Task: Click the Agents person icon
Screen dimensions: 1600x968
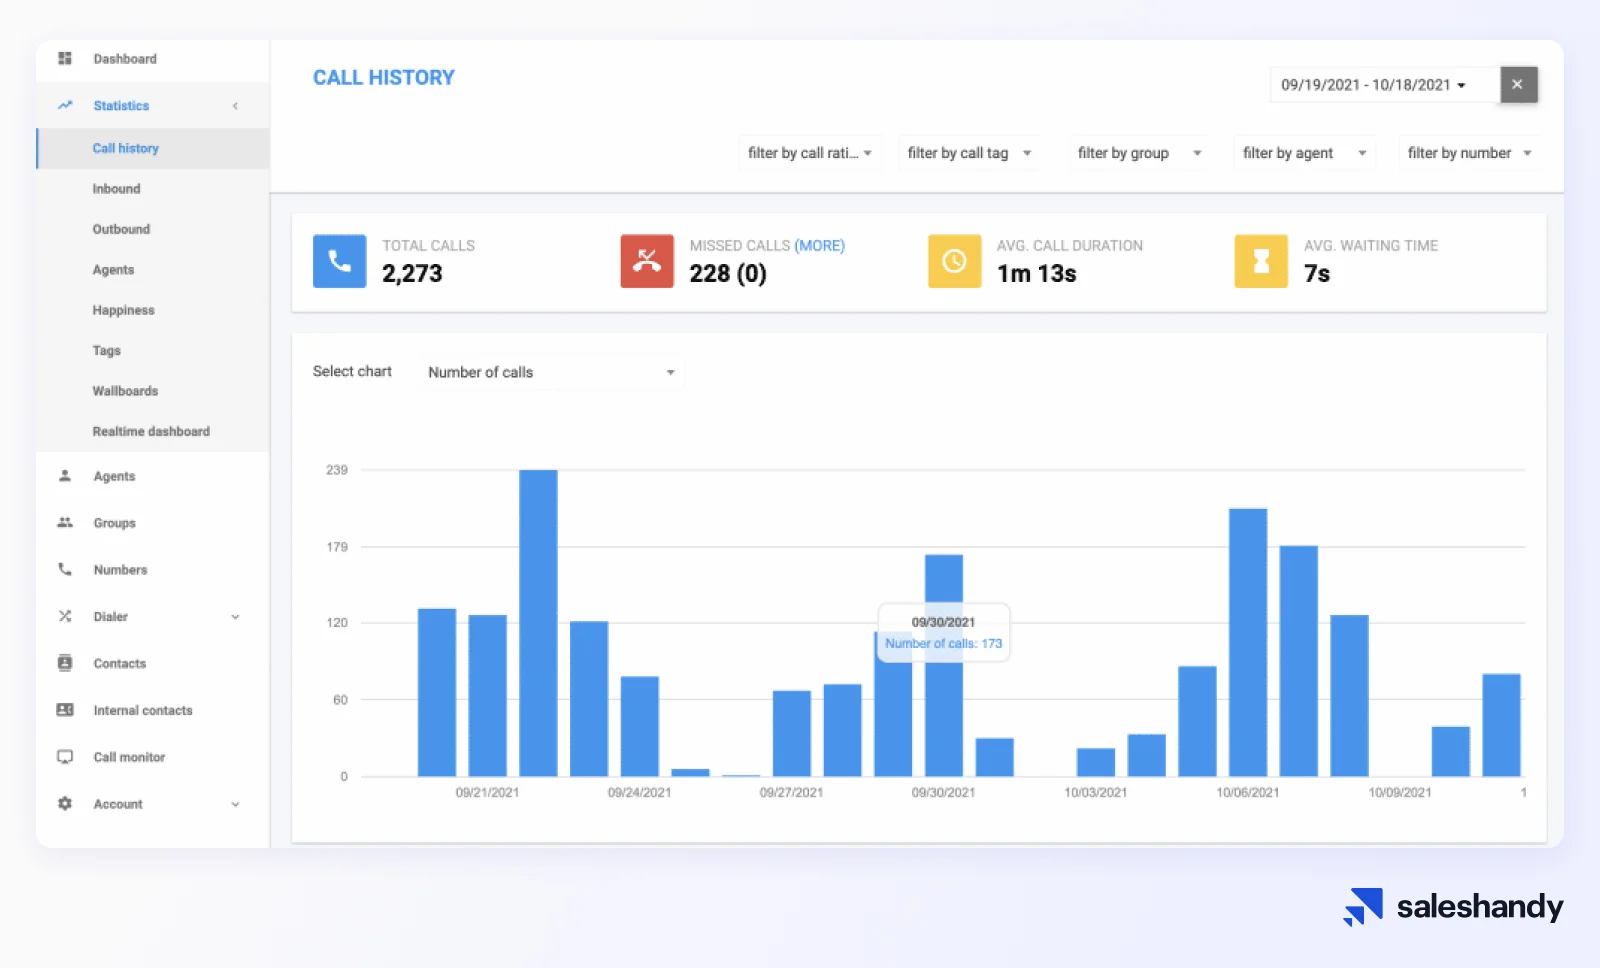Action: (x=65, y=476)
